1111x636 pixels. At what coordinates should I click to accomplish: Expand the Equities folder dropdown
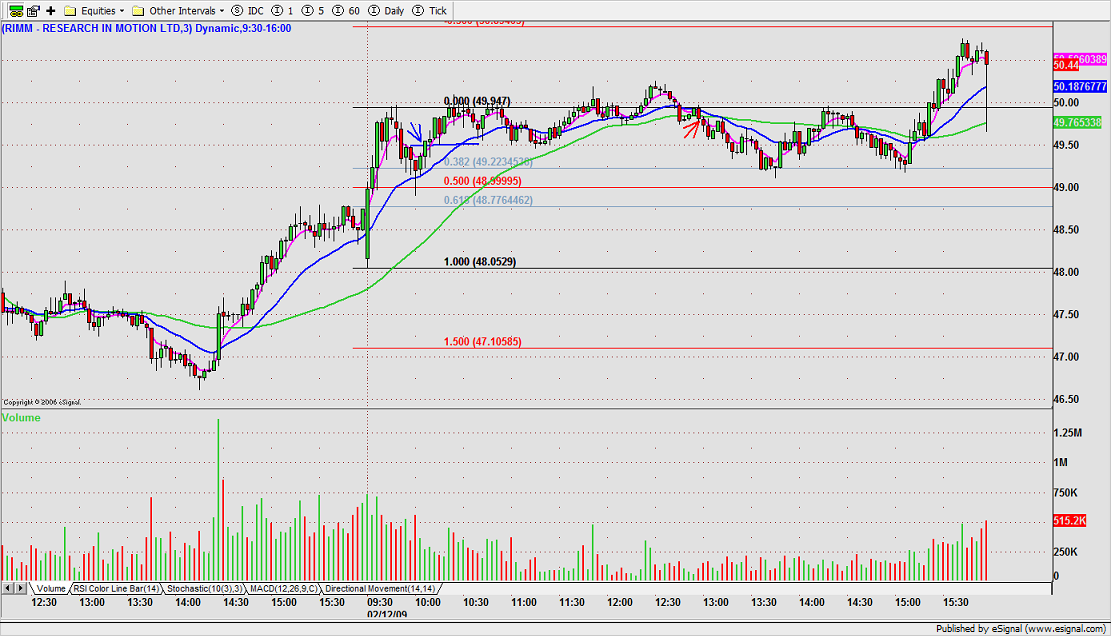pyautogui.click(x=94, y=11)
